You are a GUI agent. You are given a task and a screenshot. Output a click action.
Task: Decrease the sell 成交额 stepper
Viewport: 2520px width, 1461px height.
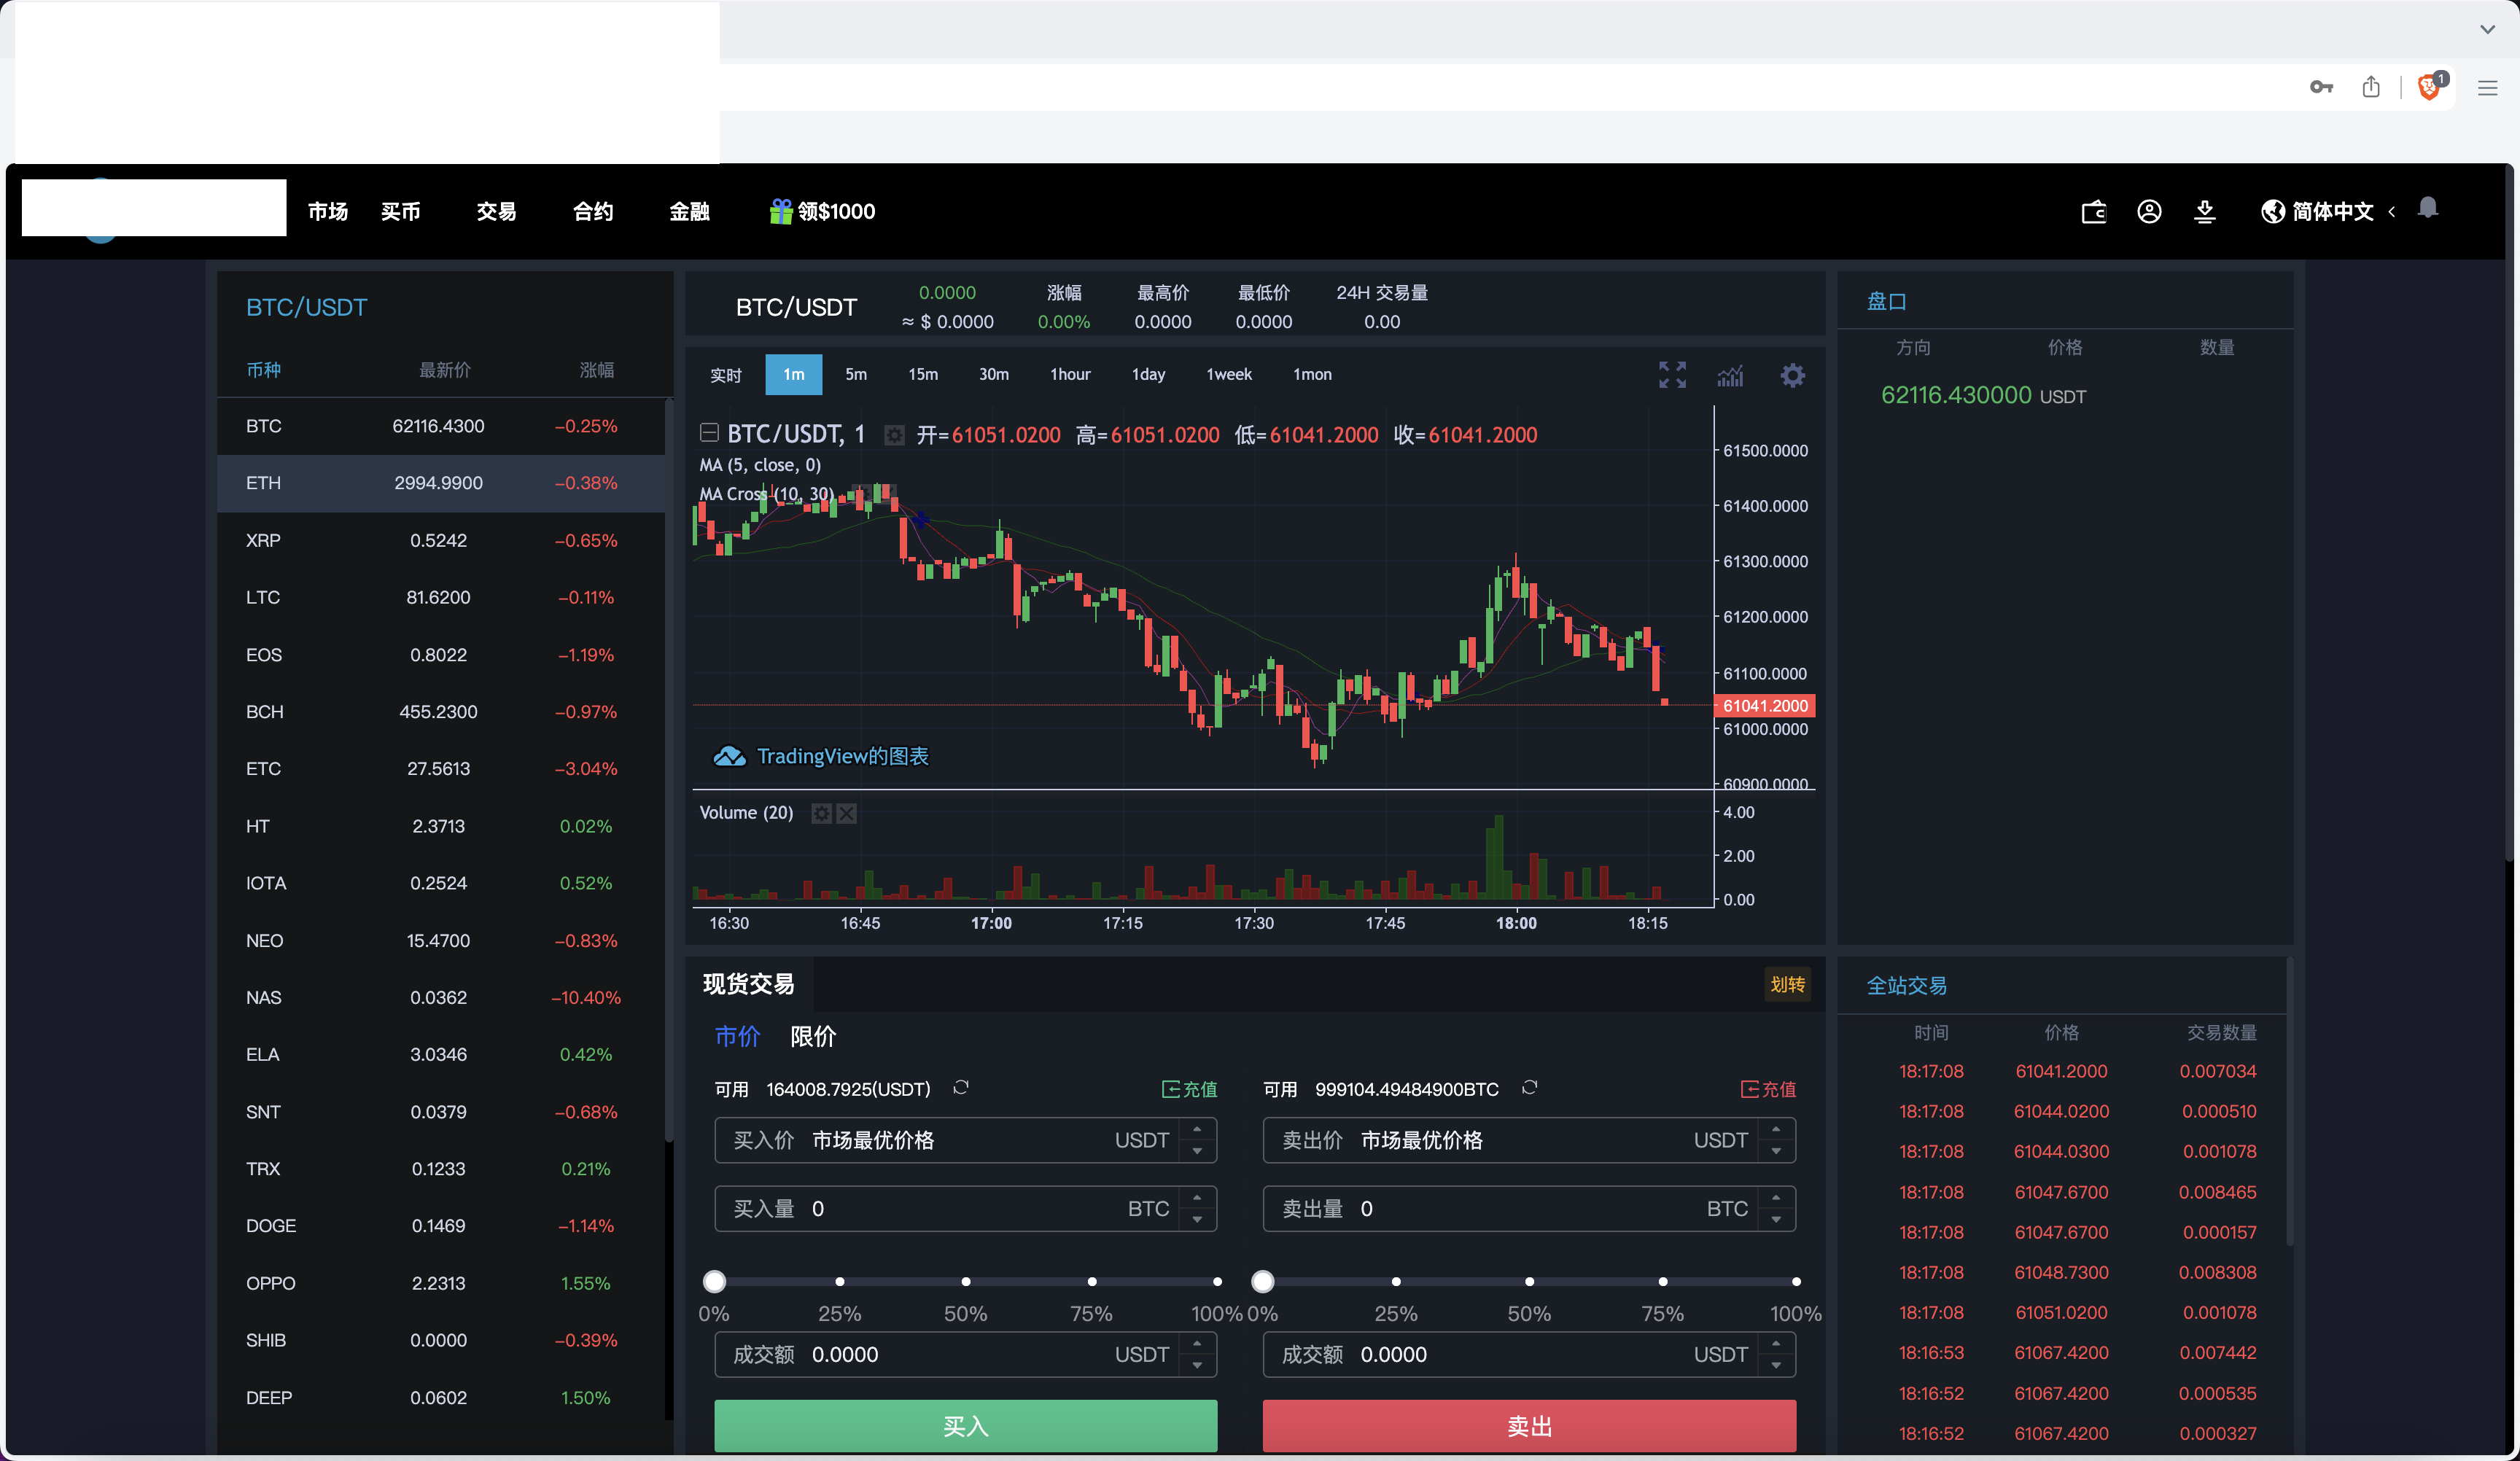click(1776, 1366)
